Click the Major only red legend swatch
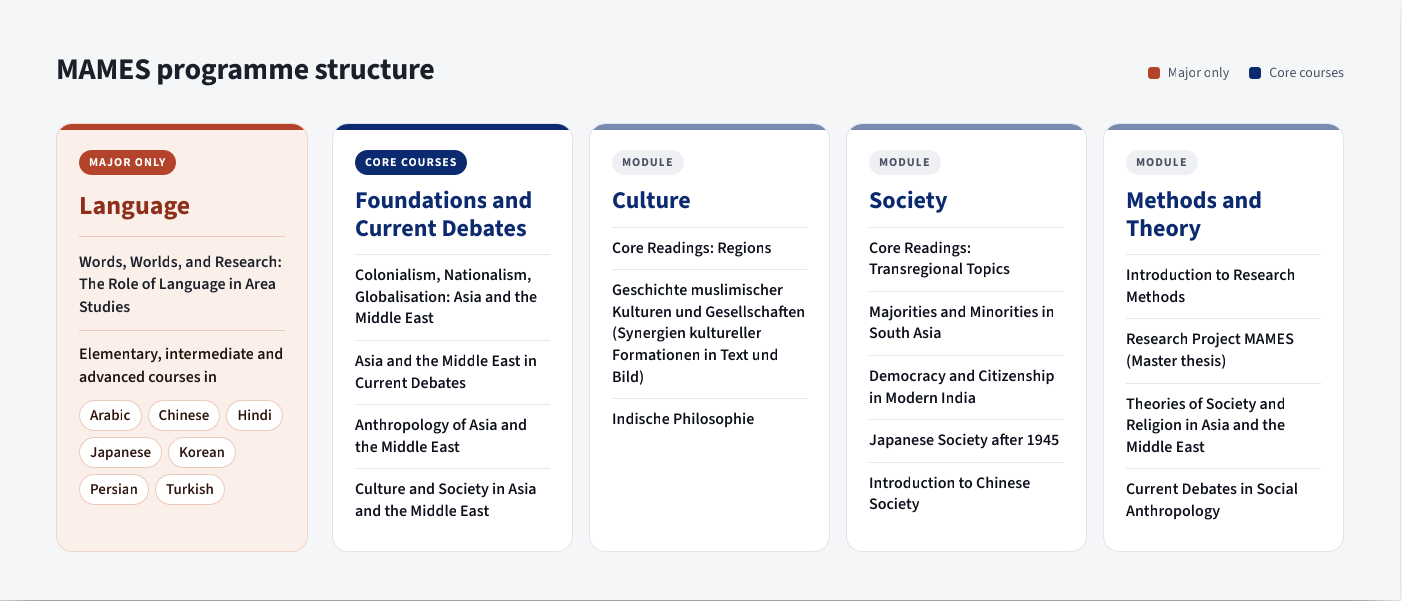 [x=1154, y=73]
